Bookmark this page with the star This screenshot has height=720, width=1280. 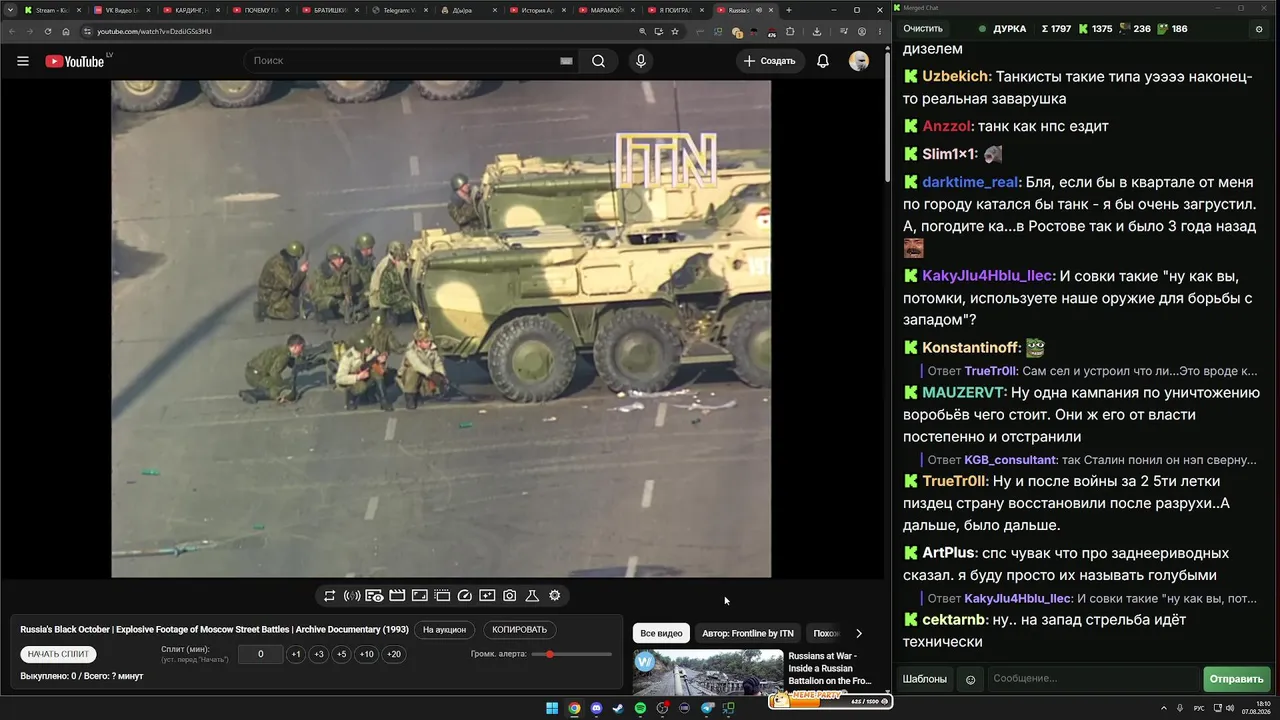(675, 32)
